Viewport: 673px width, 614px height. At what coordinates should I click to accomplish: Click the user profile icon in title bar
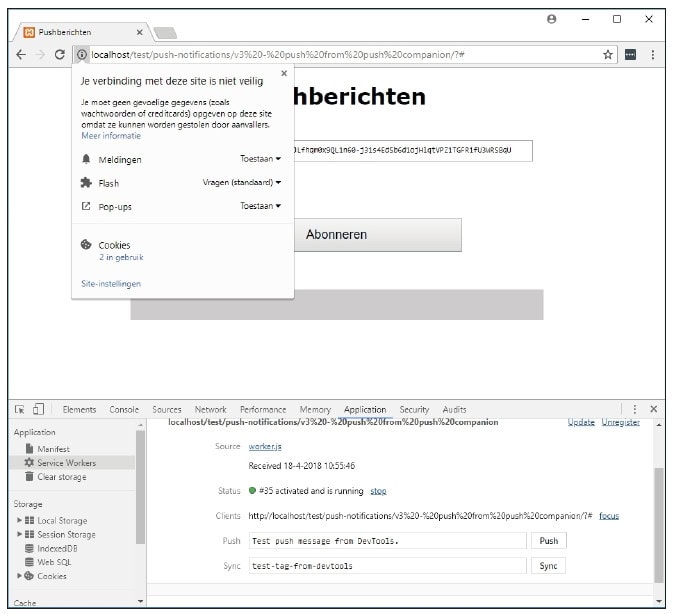552,19
